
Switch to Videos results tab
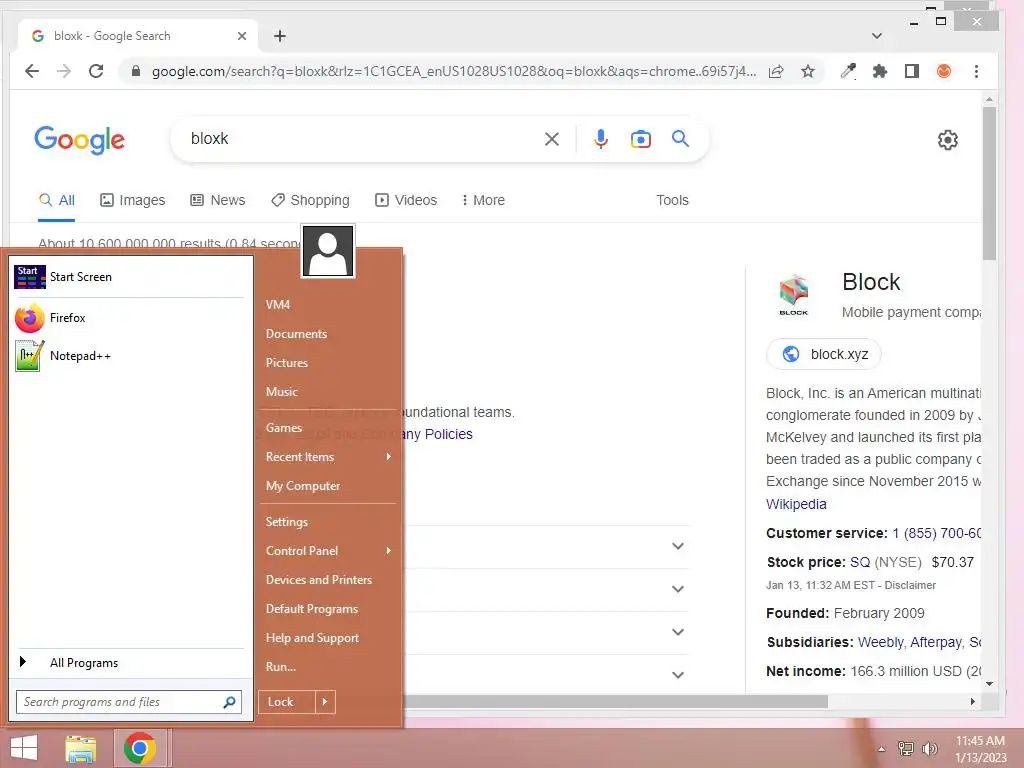(x=406, y=200)
